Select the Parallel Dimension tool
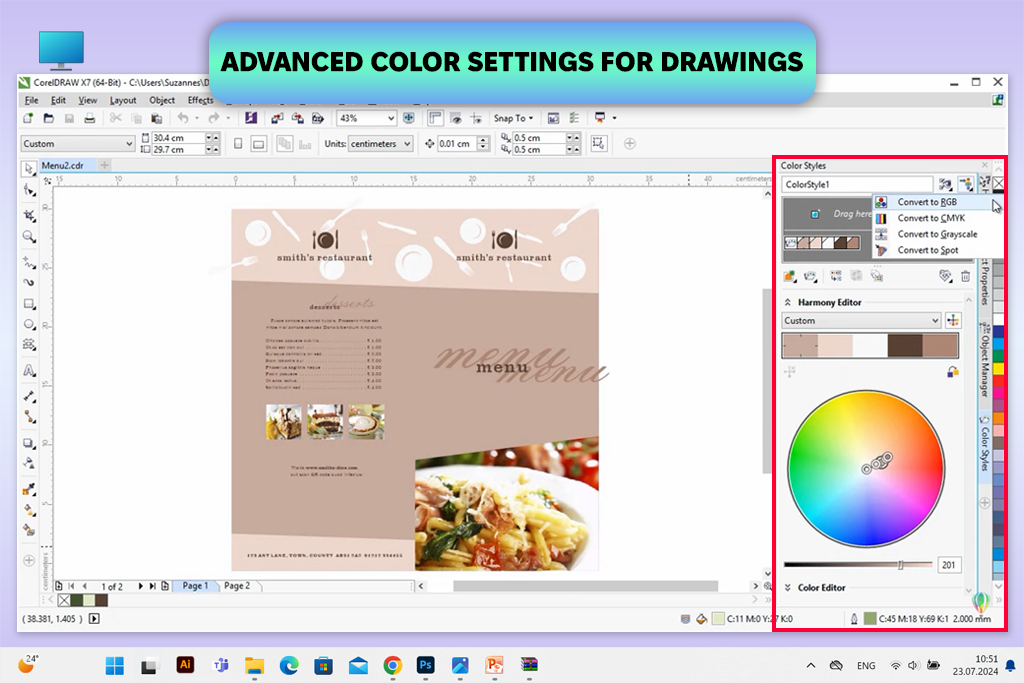The height and width of the screenshot is (683, 1024). point(29,396)
